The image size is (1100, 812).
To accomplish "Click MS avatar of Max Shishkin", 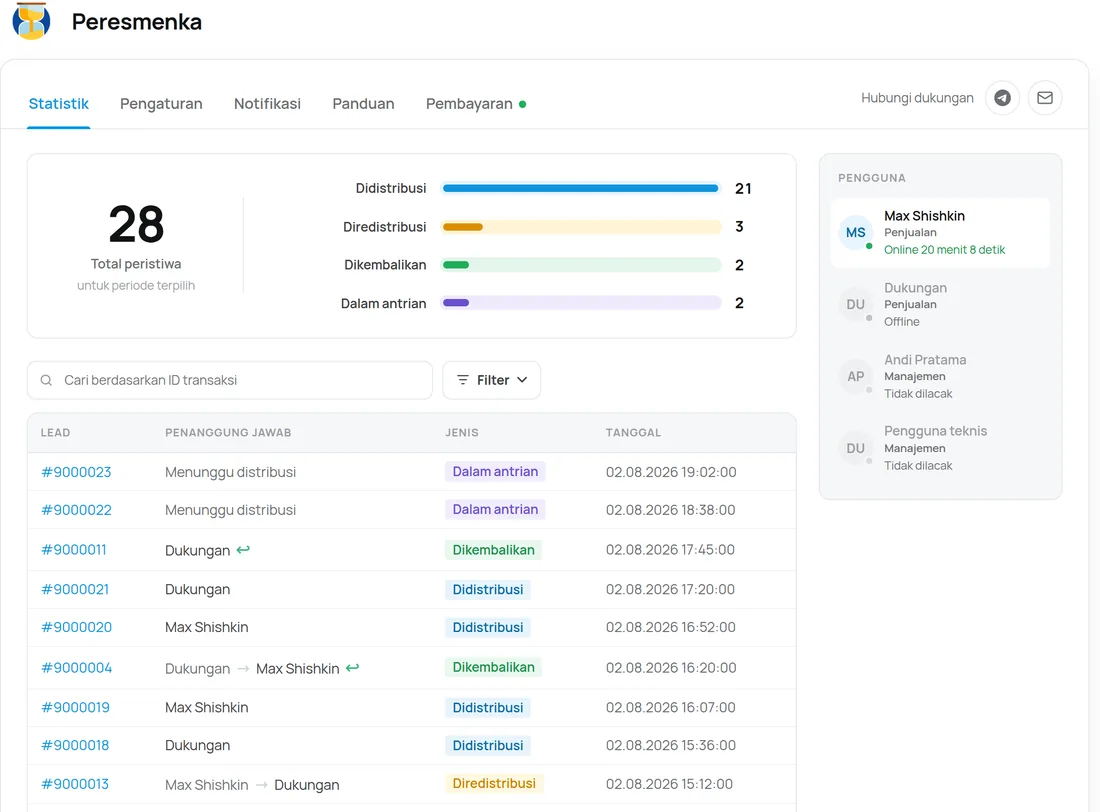I will point(855,232).
